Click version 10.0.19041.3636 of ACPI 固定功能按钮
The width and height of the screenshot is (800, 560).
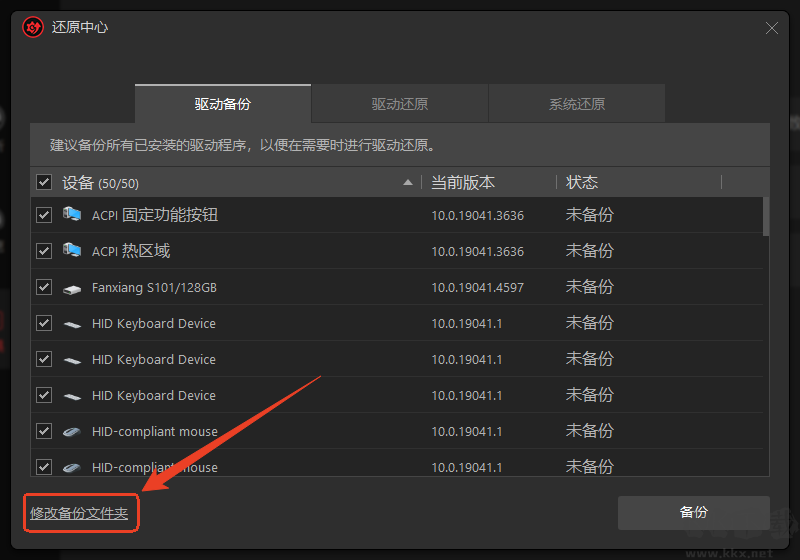[x=478, y=216]
